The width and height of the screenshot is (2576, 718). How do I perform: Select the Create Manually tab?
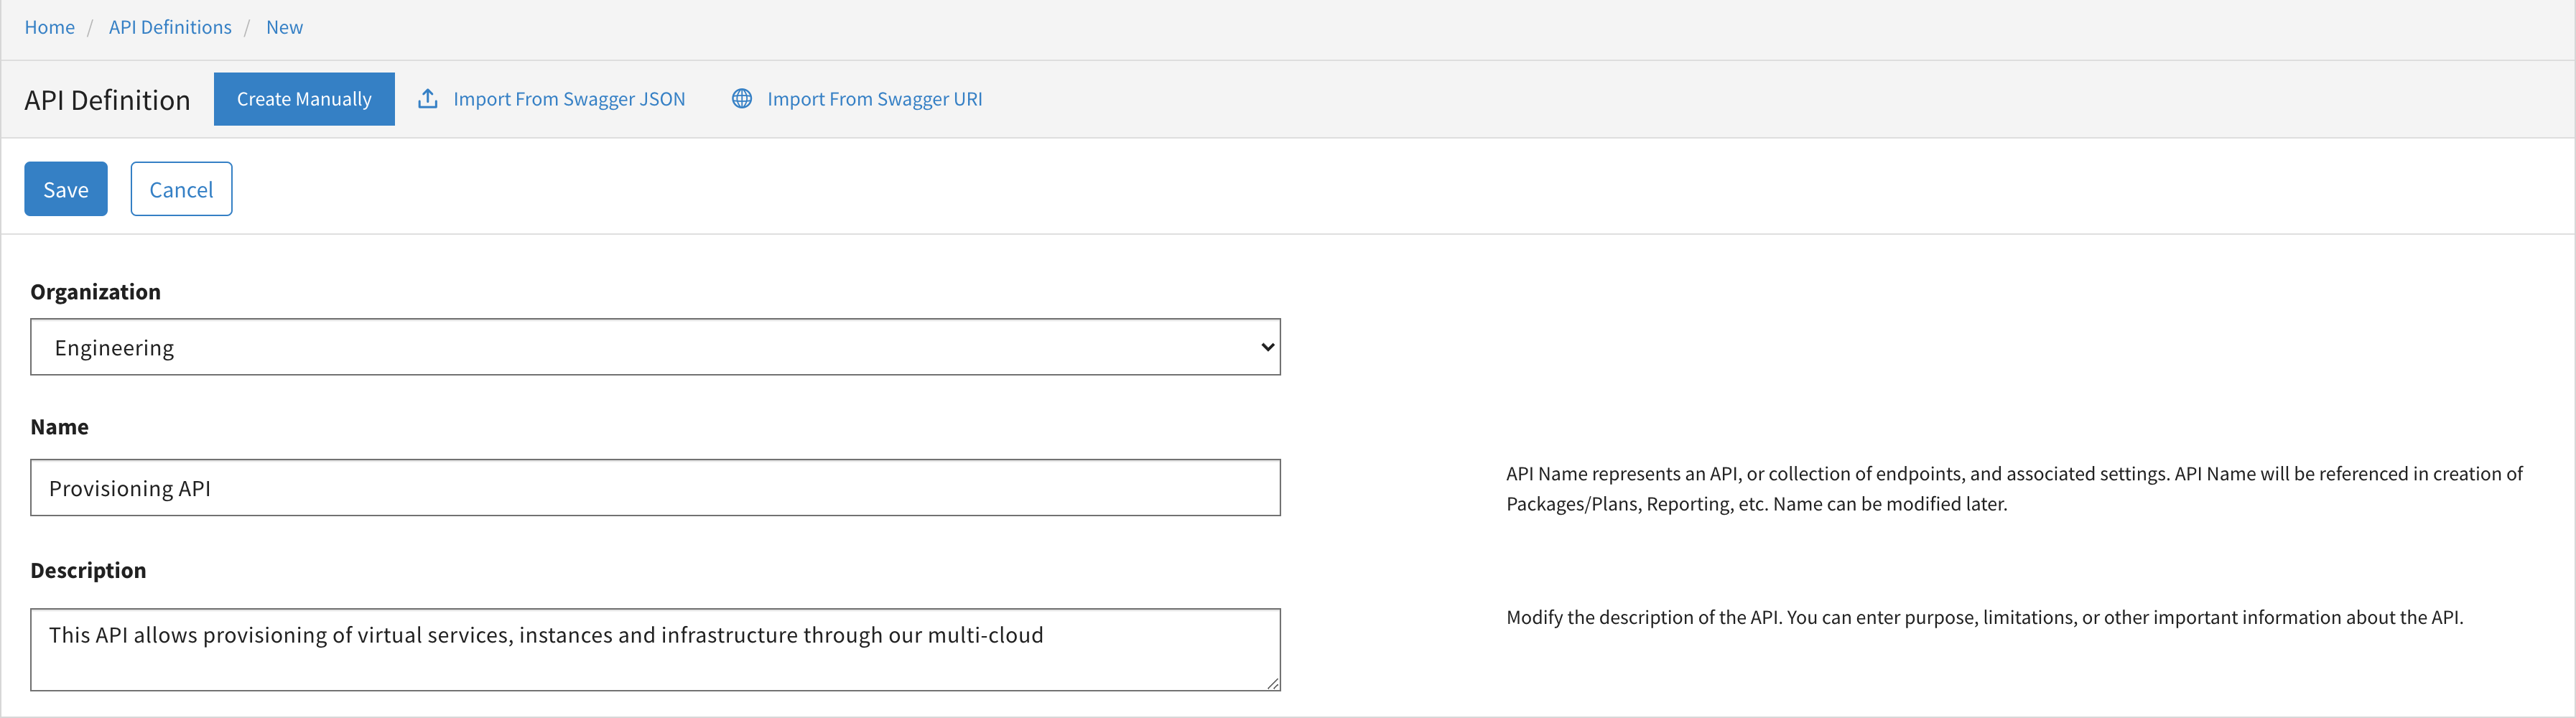(x=304, y=99)
